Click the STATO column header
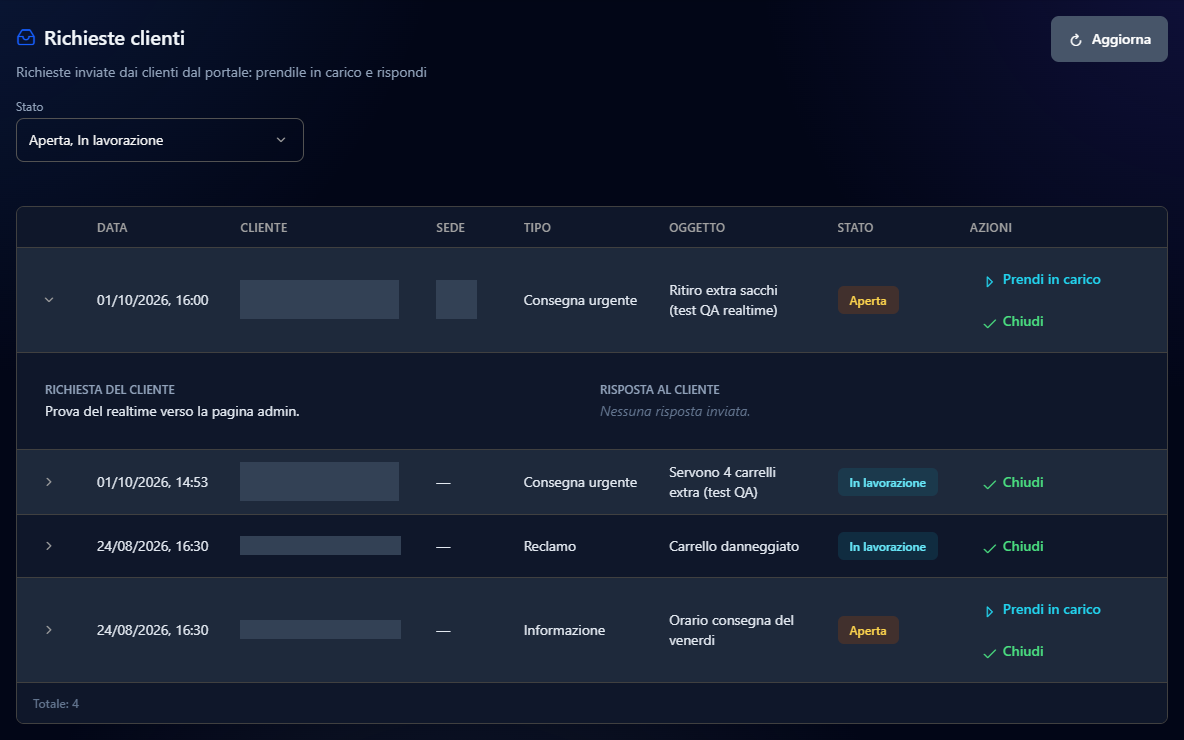This screenshot has width=1184, height=740. [855, 228]
